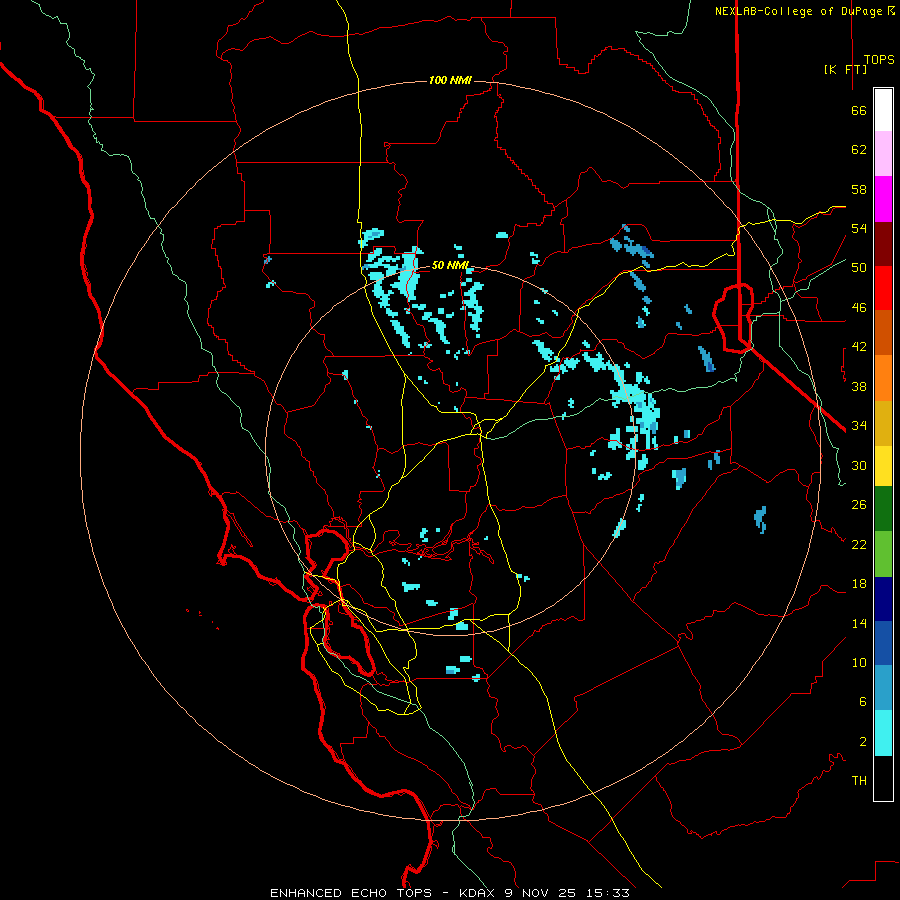Click the yellow 34 legend swatch
This screenshot has width=900, height=900.
point(883,465)
